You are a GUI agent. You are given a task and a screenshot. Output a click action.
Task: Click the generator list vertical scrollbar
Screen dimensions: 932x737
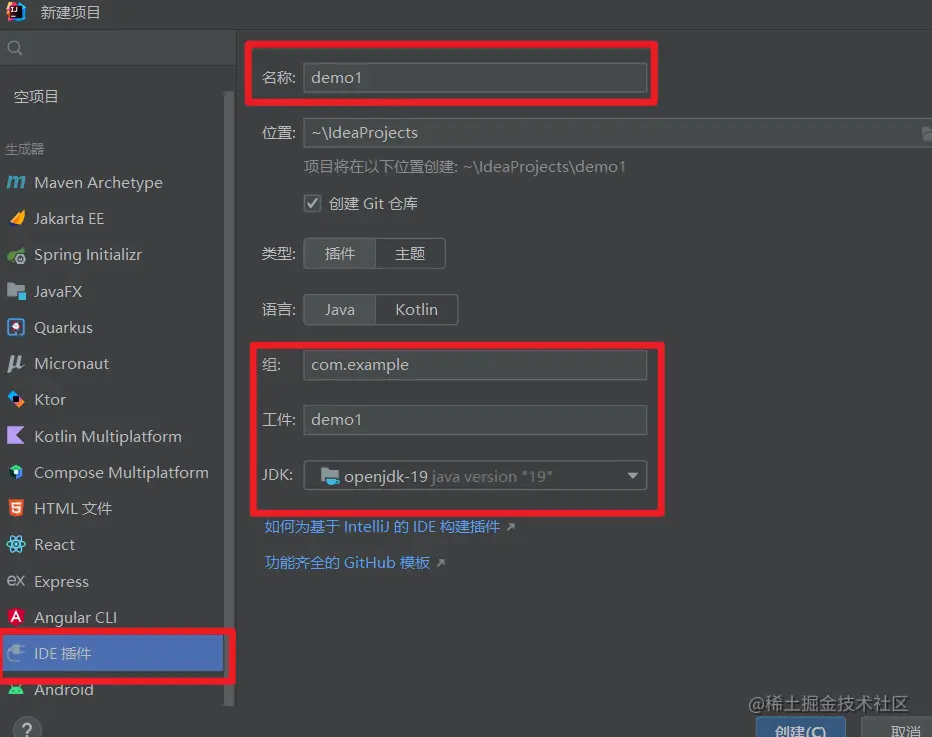pos(229,398)
